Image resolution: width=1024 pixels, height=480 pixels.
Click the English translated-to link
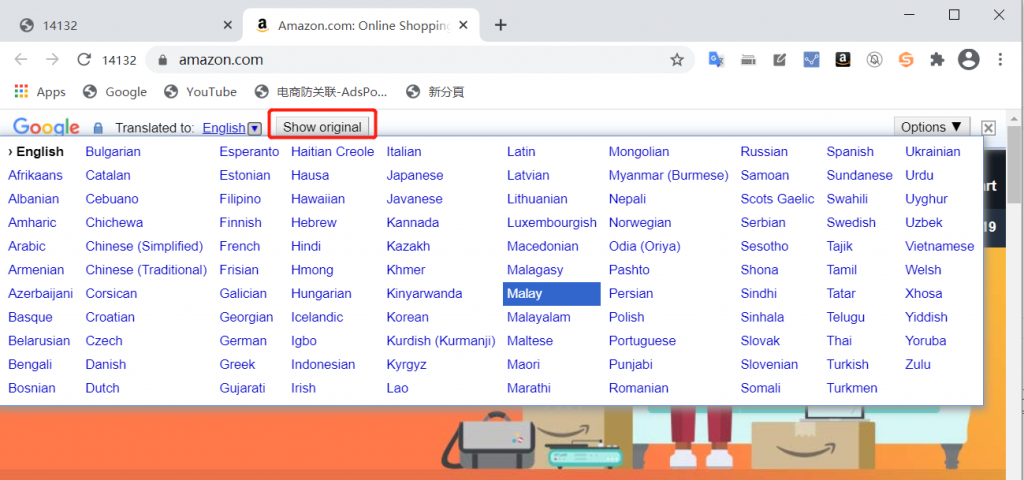pos(224,128)
